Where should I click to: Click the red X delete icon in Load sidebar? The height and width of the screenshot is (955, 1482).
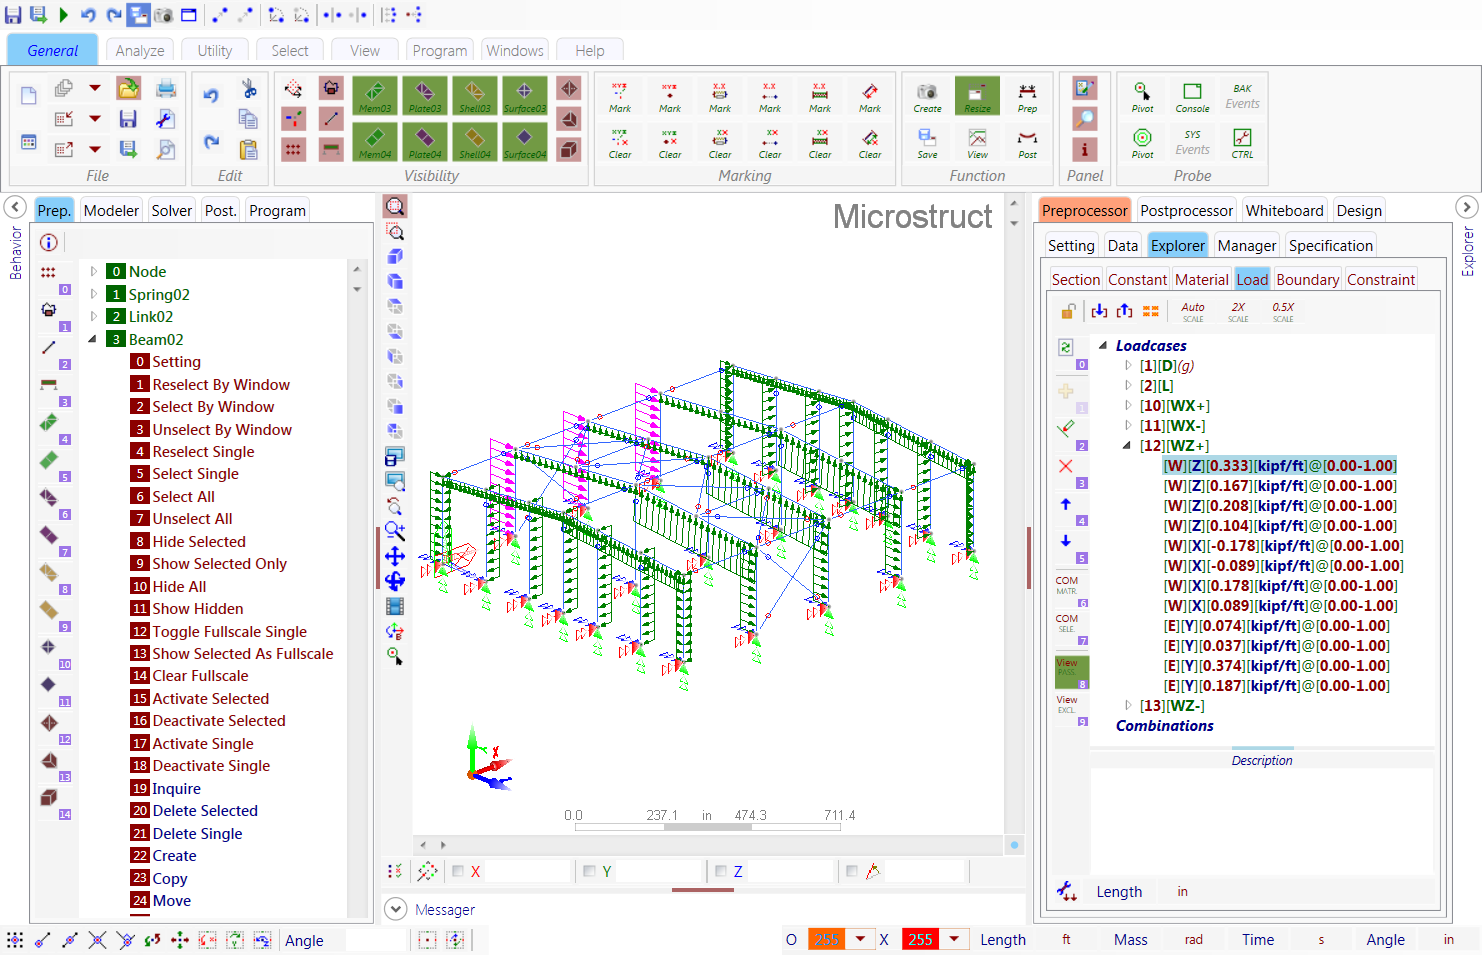(1066, 466)
